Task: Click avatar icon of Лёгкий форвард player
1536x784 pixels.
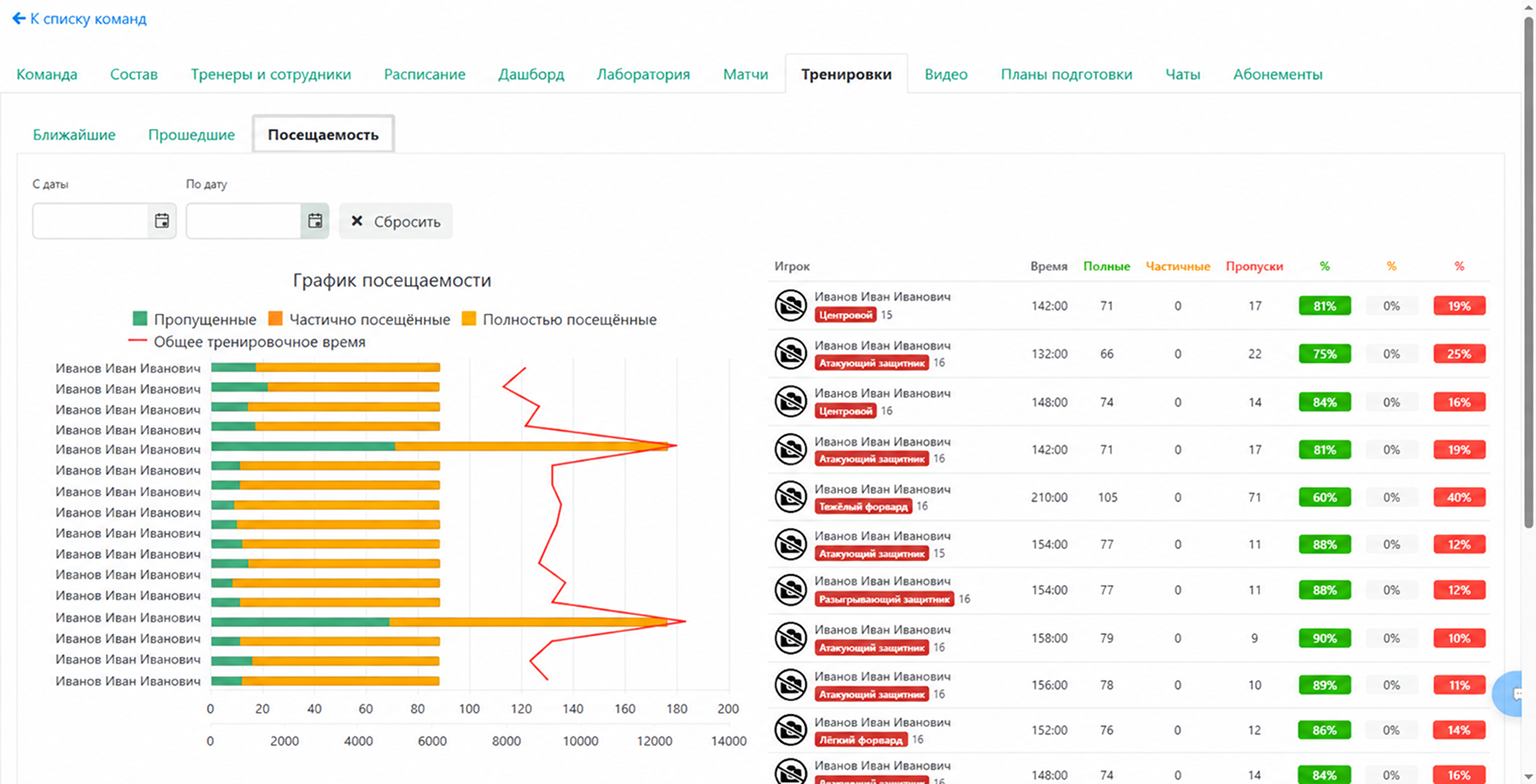Action: (791, 733)
